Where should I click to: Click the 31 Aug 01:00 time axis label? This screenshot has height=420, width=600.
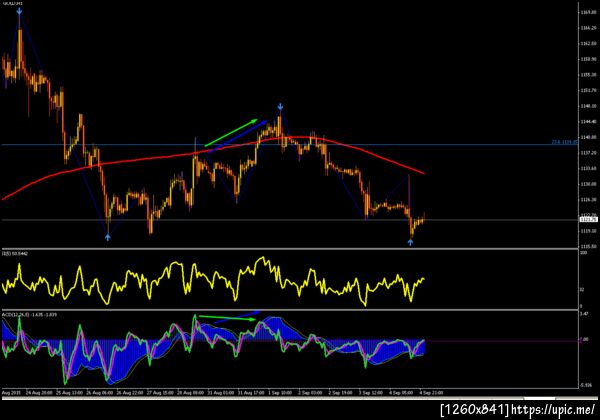pyautogui.click(x=220, y=393)
